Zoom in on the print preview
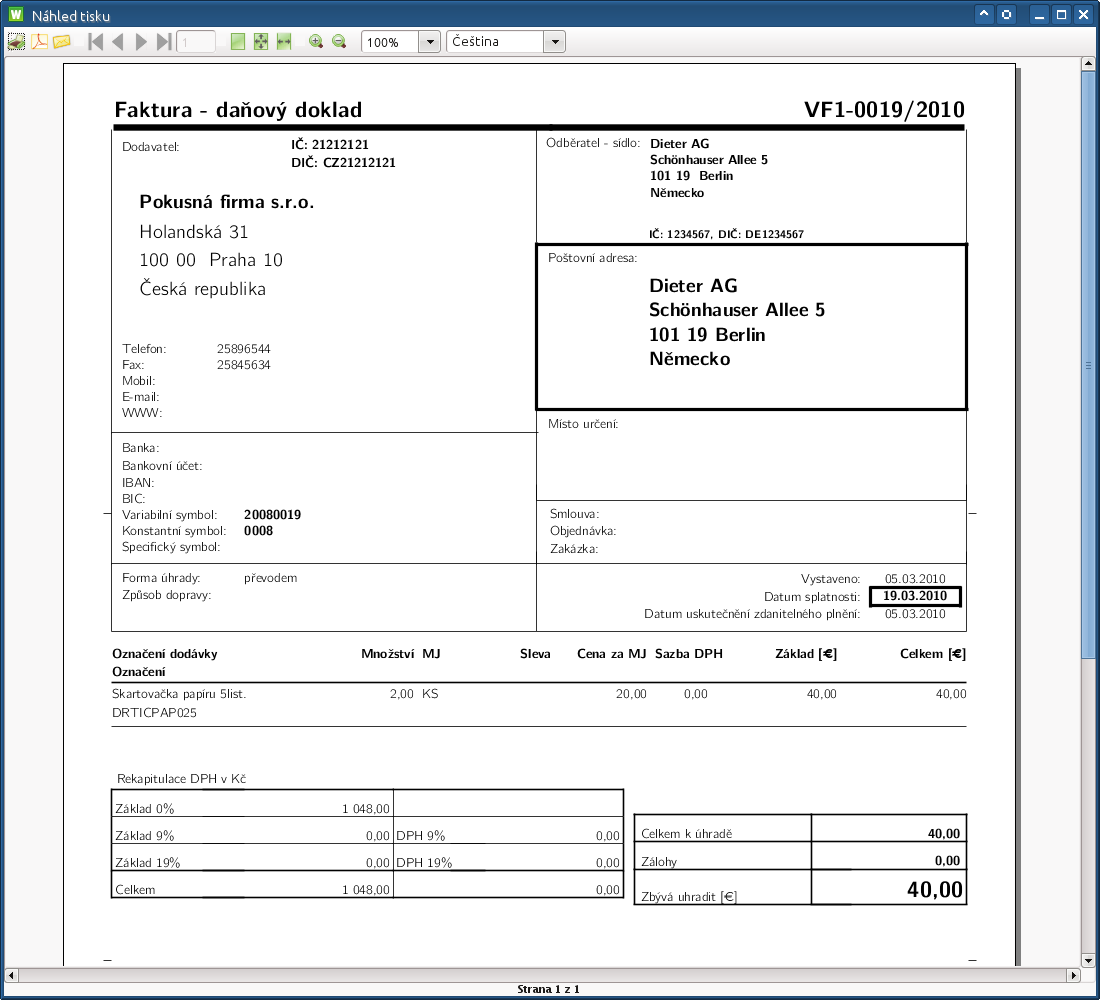The width and height of the screenshot is (1100, 1000). pos(316,42)
